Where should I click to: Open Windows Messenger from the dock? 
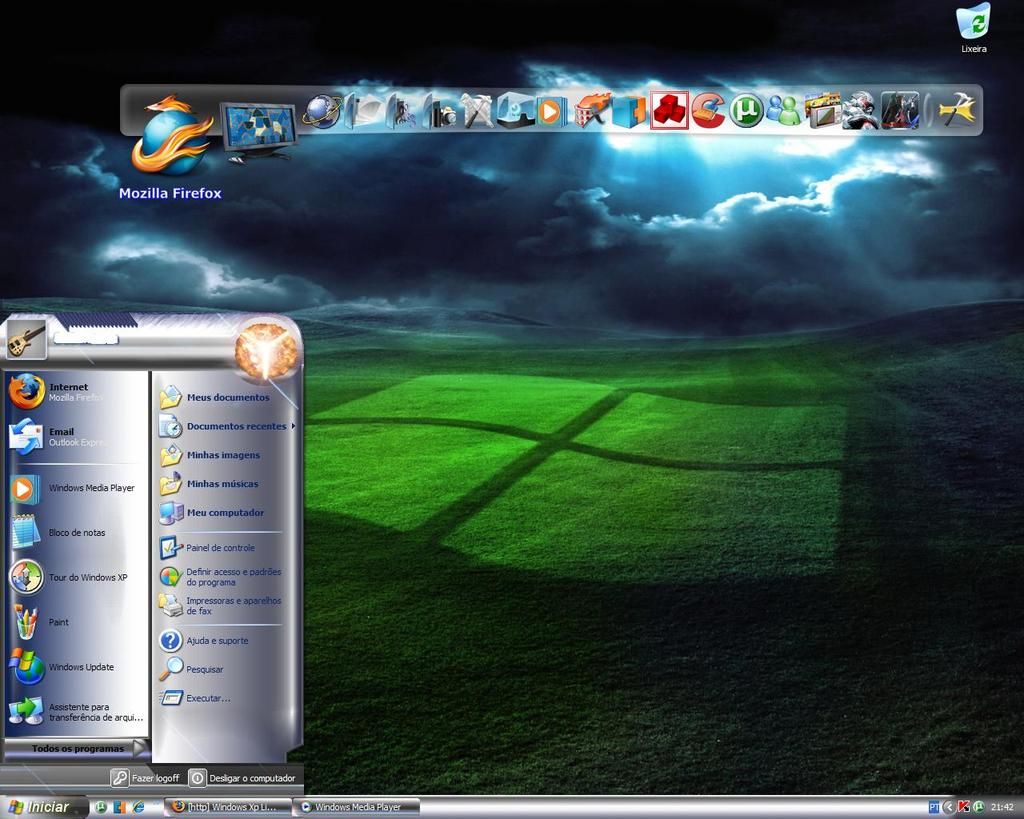(x=783, y=110)
